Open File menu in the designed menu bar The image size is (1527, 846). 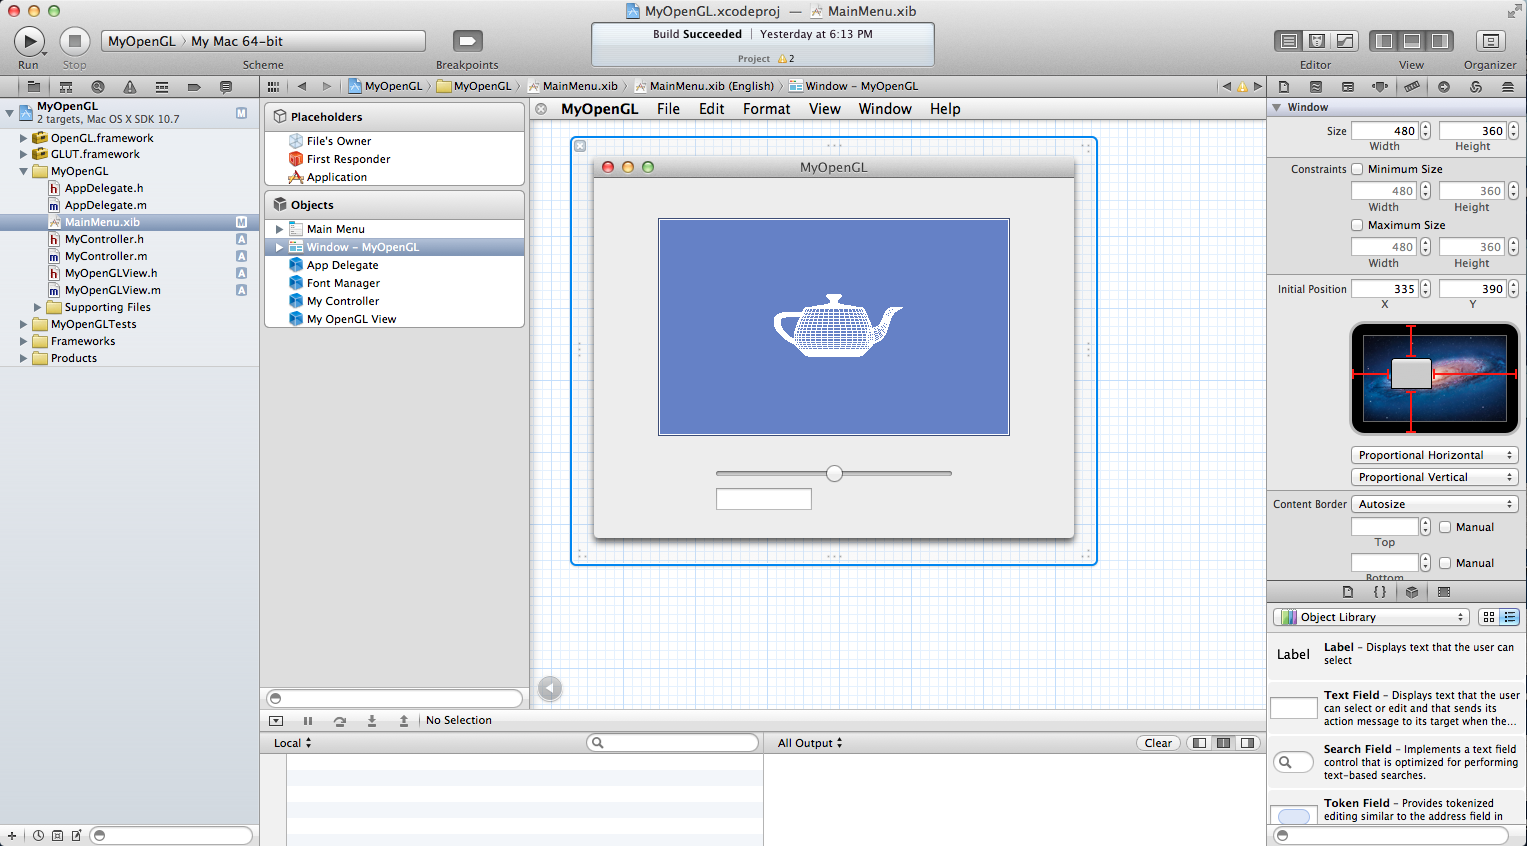click(x=668, y=109)
